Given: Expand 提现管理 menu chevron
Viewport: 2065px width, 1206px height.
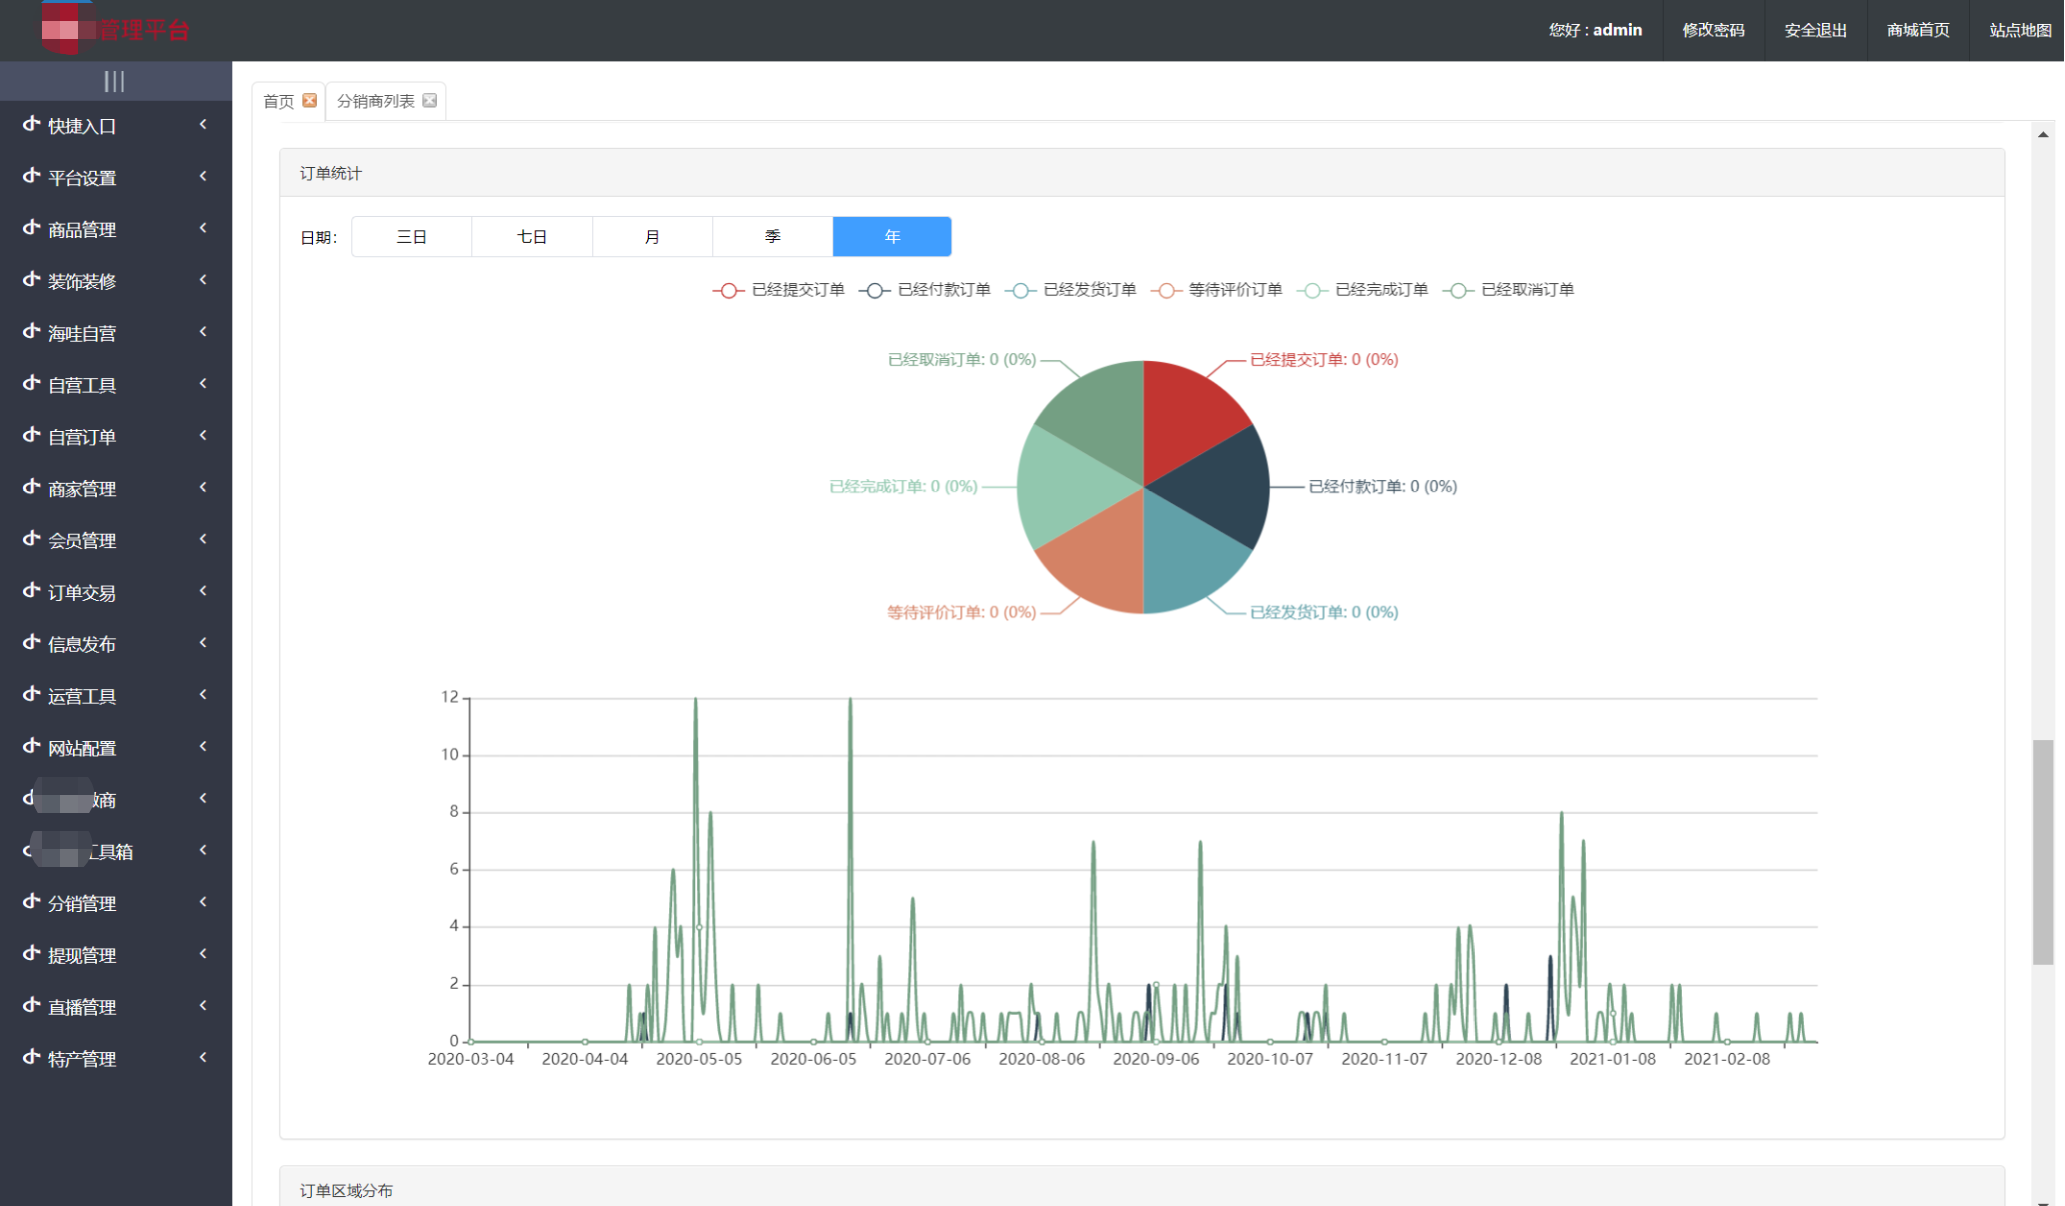Looking at the screenshot, I should tap(203, 954).
